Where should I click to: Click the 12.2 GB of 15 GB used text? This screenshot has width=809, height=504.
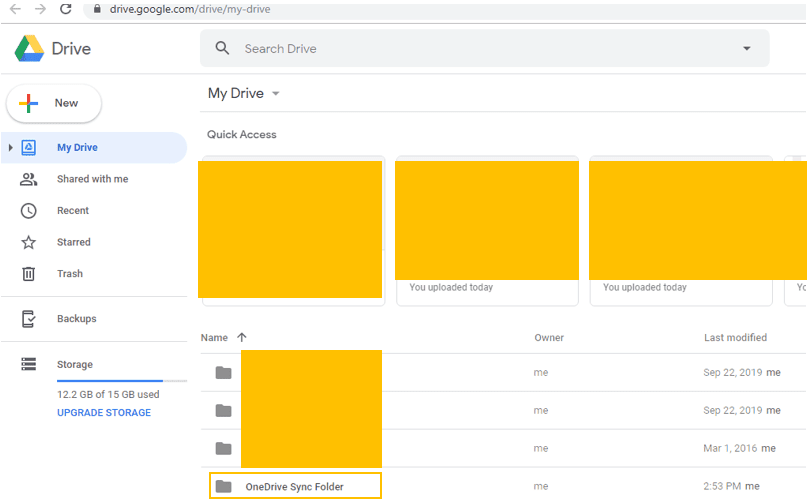point(108,395)
